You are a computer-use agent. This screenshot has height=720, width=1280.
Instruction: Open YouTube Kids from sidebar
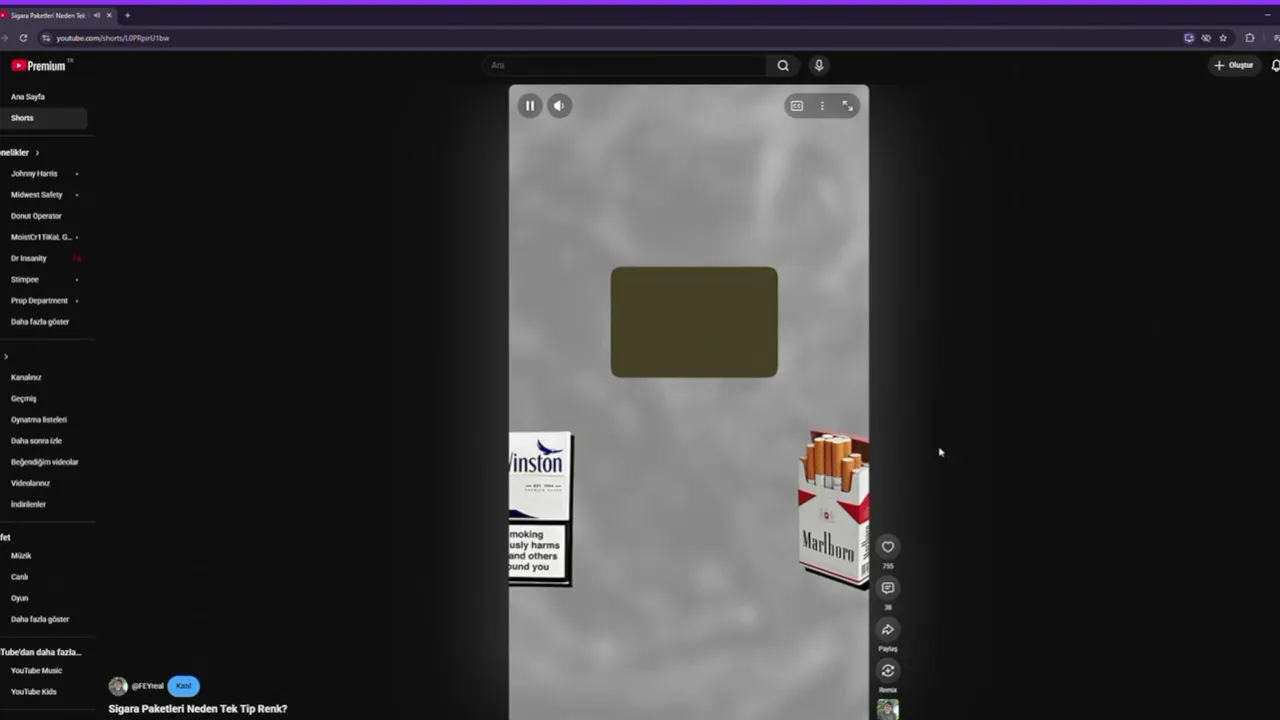33,692
